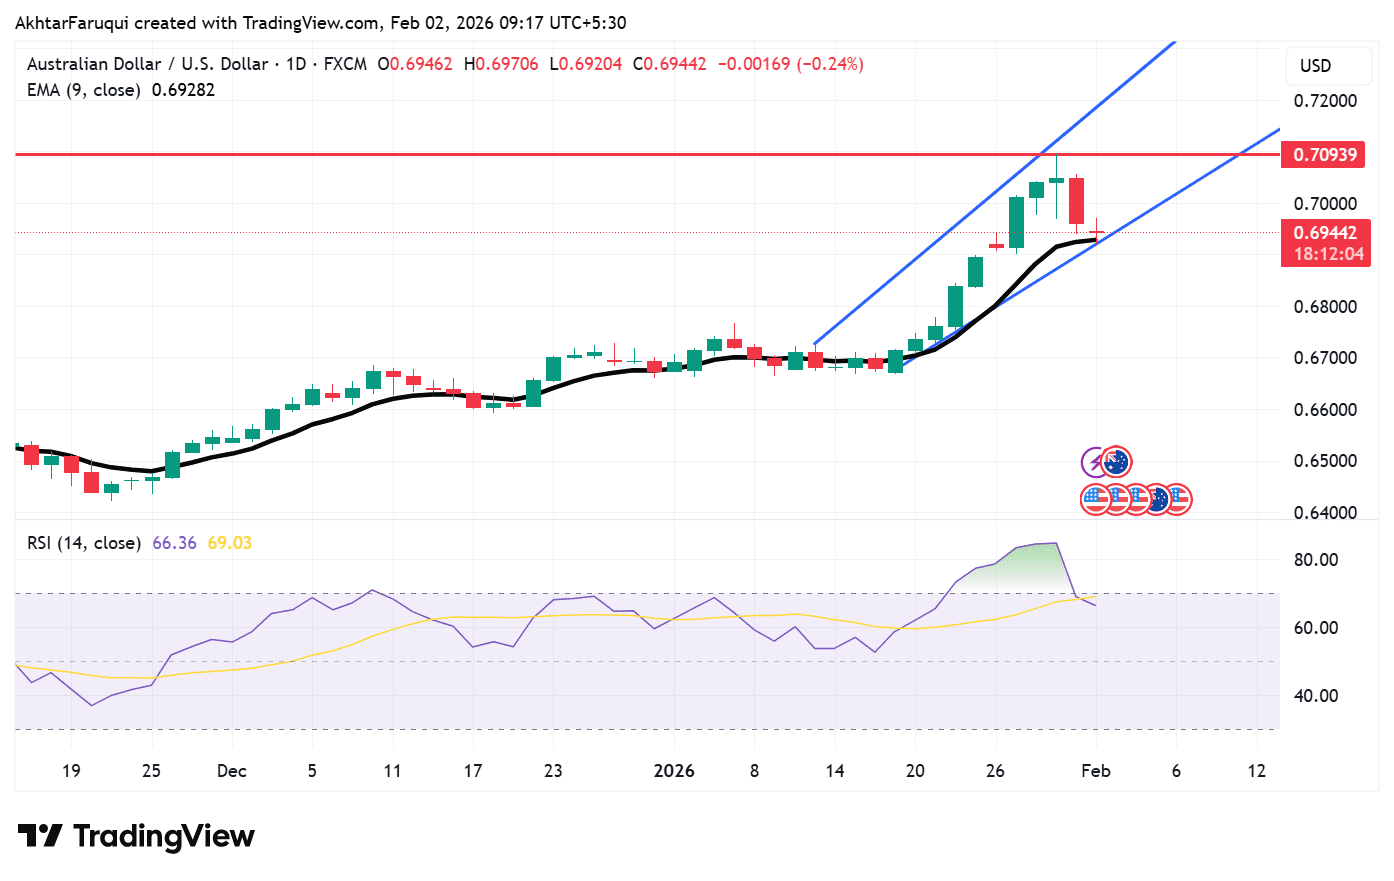This screenshot has width=1394, height=881.
Task: Open the first US flag event marker
Action: (x=1094, y=500)
